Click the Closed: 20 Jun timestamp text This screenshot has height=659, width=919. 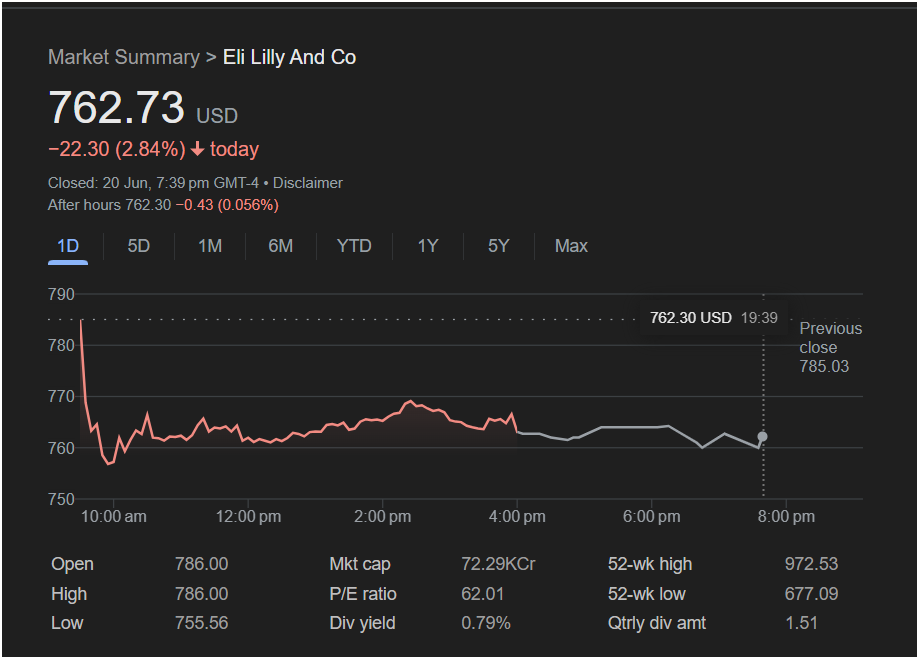[153, 183]
